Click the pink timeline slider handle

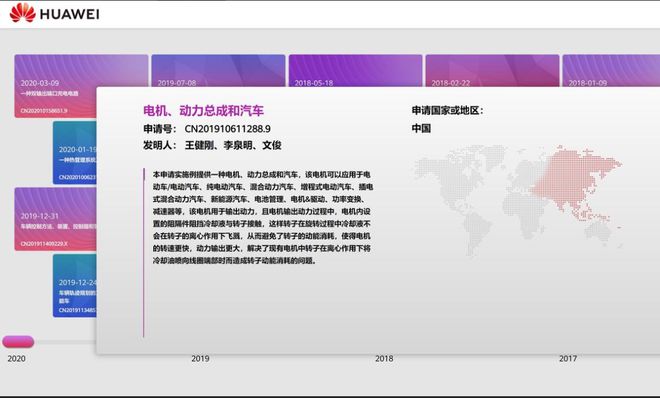tap(18, 342)
